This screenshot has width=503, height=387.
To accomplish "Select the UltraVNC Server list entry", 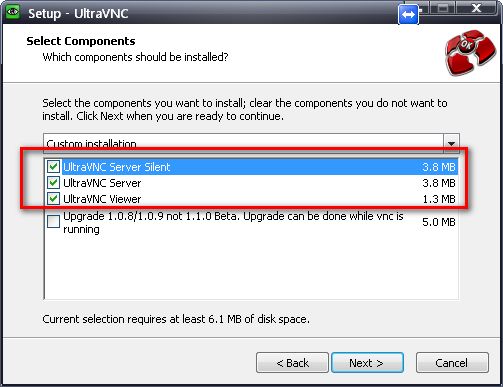I will click(251, 183).
